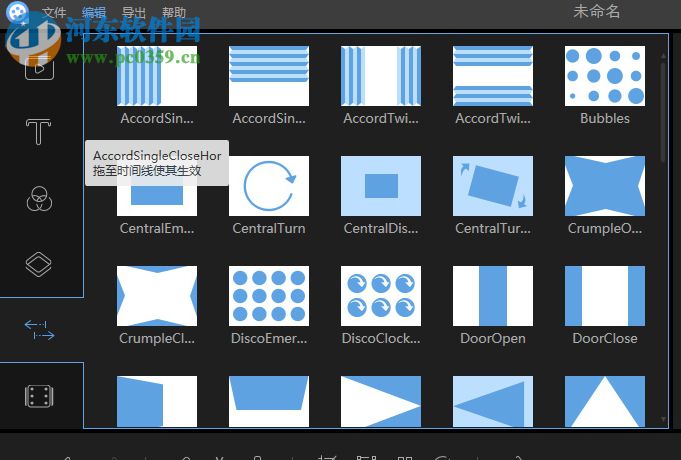Select the DoorClose transition
The width and height of the screenshot is (681, 460).
[x=605, y=296]
